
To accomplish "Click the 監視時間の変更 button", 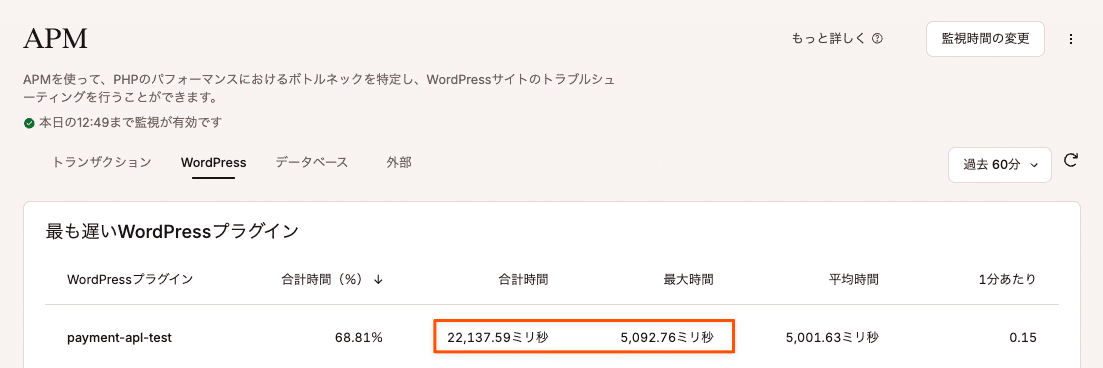I will click(985, 39).
